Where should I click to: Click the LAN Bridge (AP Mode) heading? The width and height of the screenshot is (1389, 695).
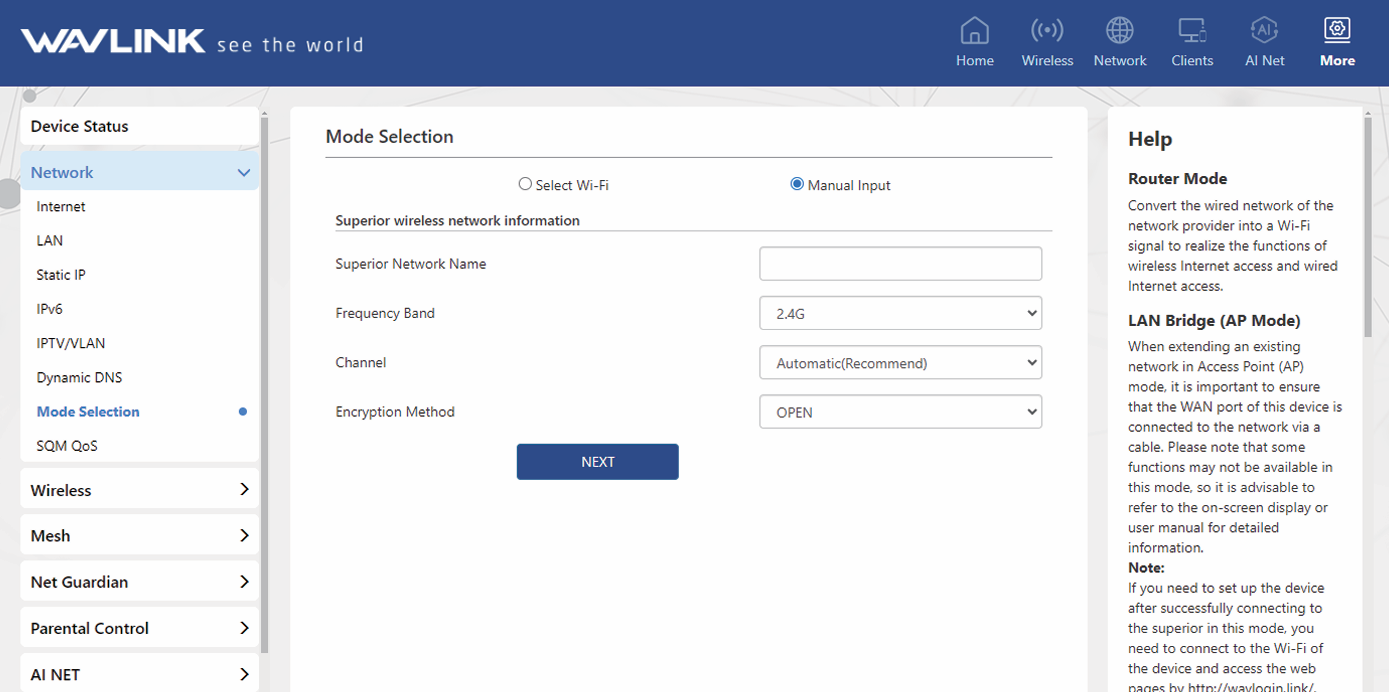(1214, 321)
